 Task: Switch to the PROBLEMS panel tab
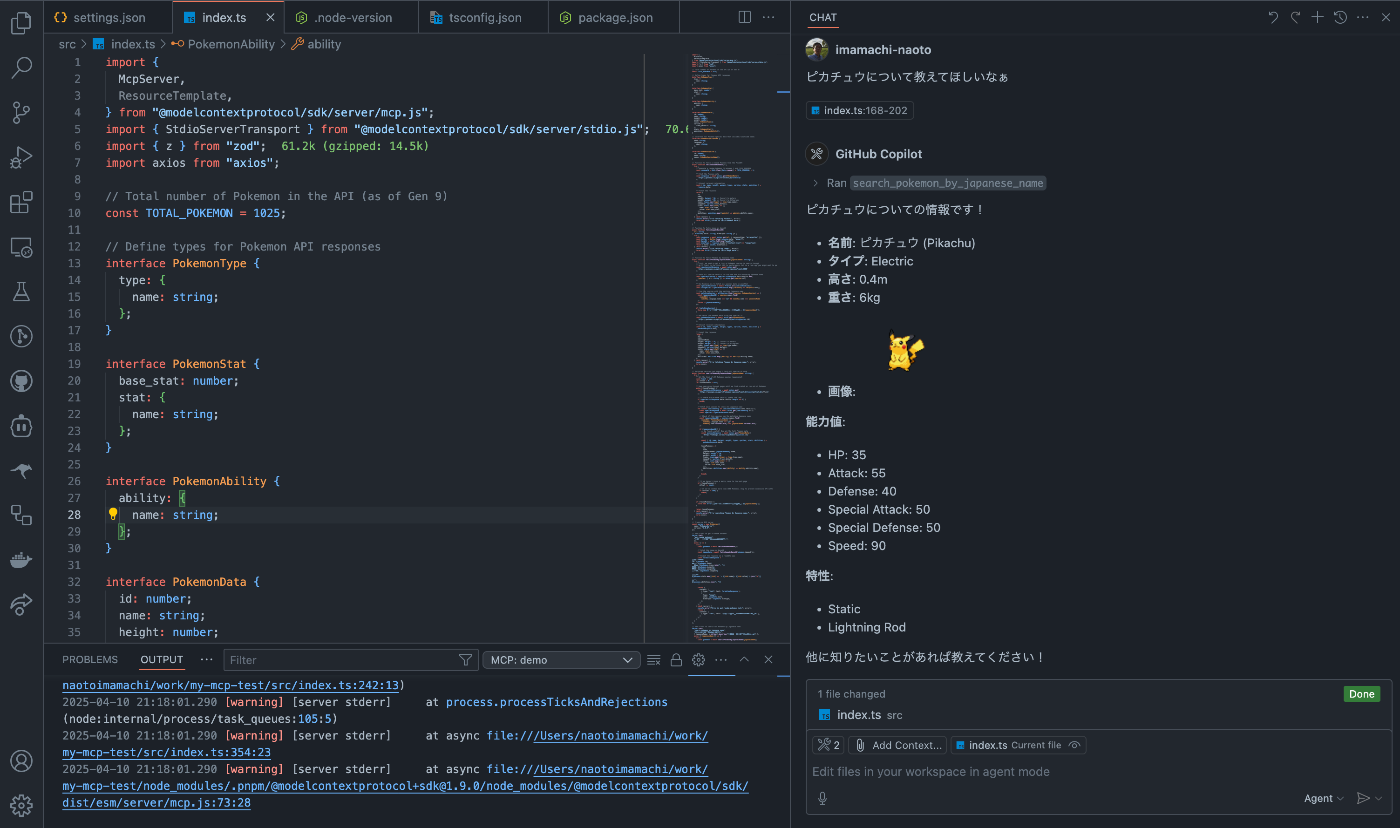90,660
